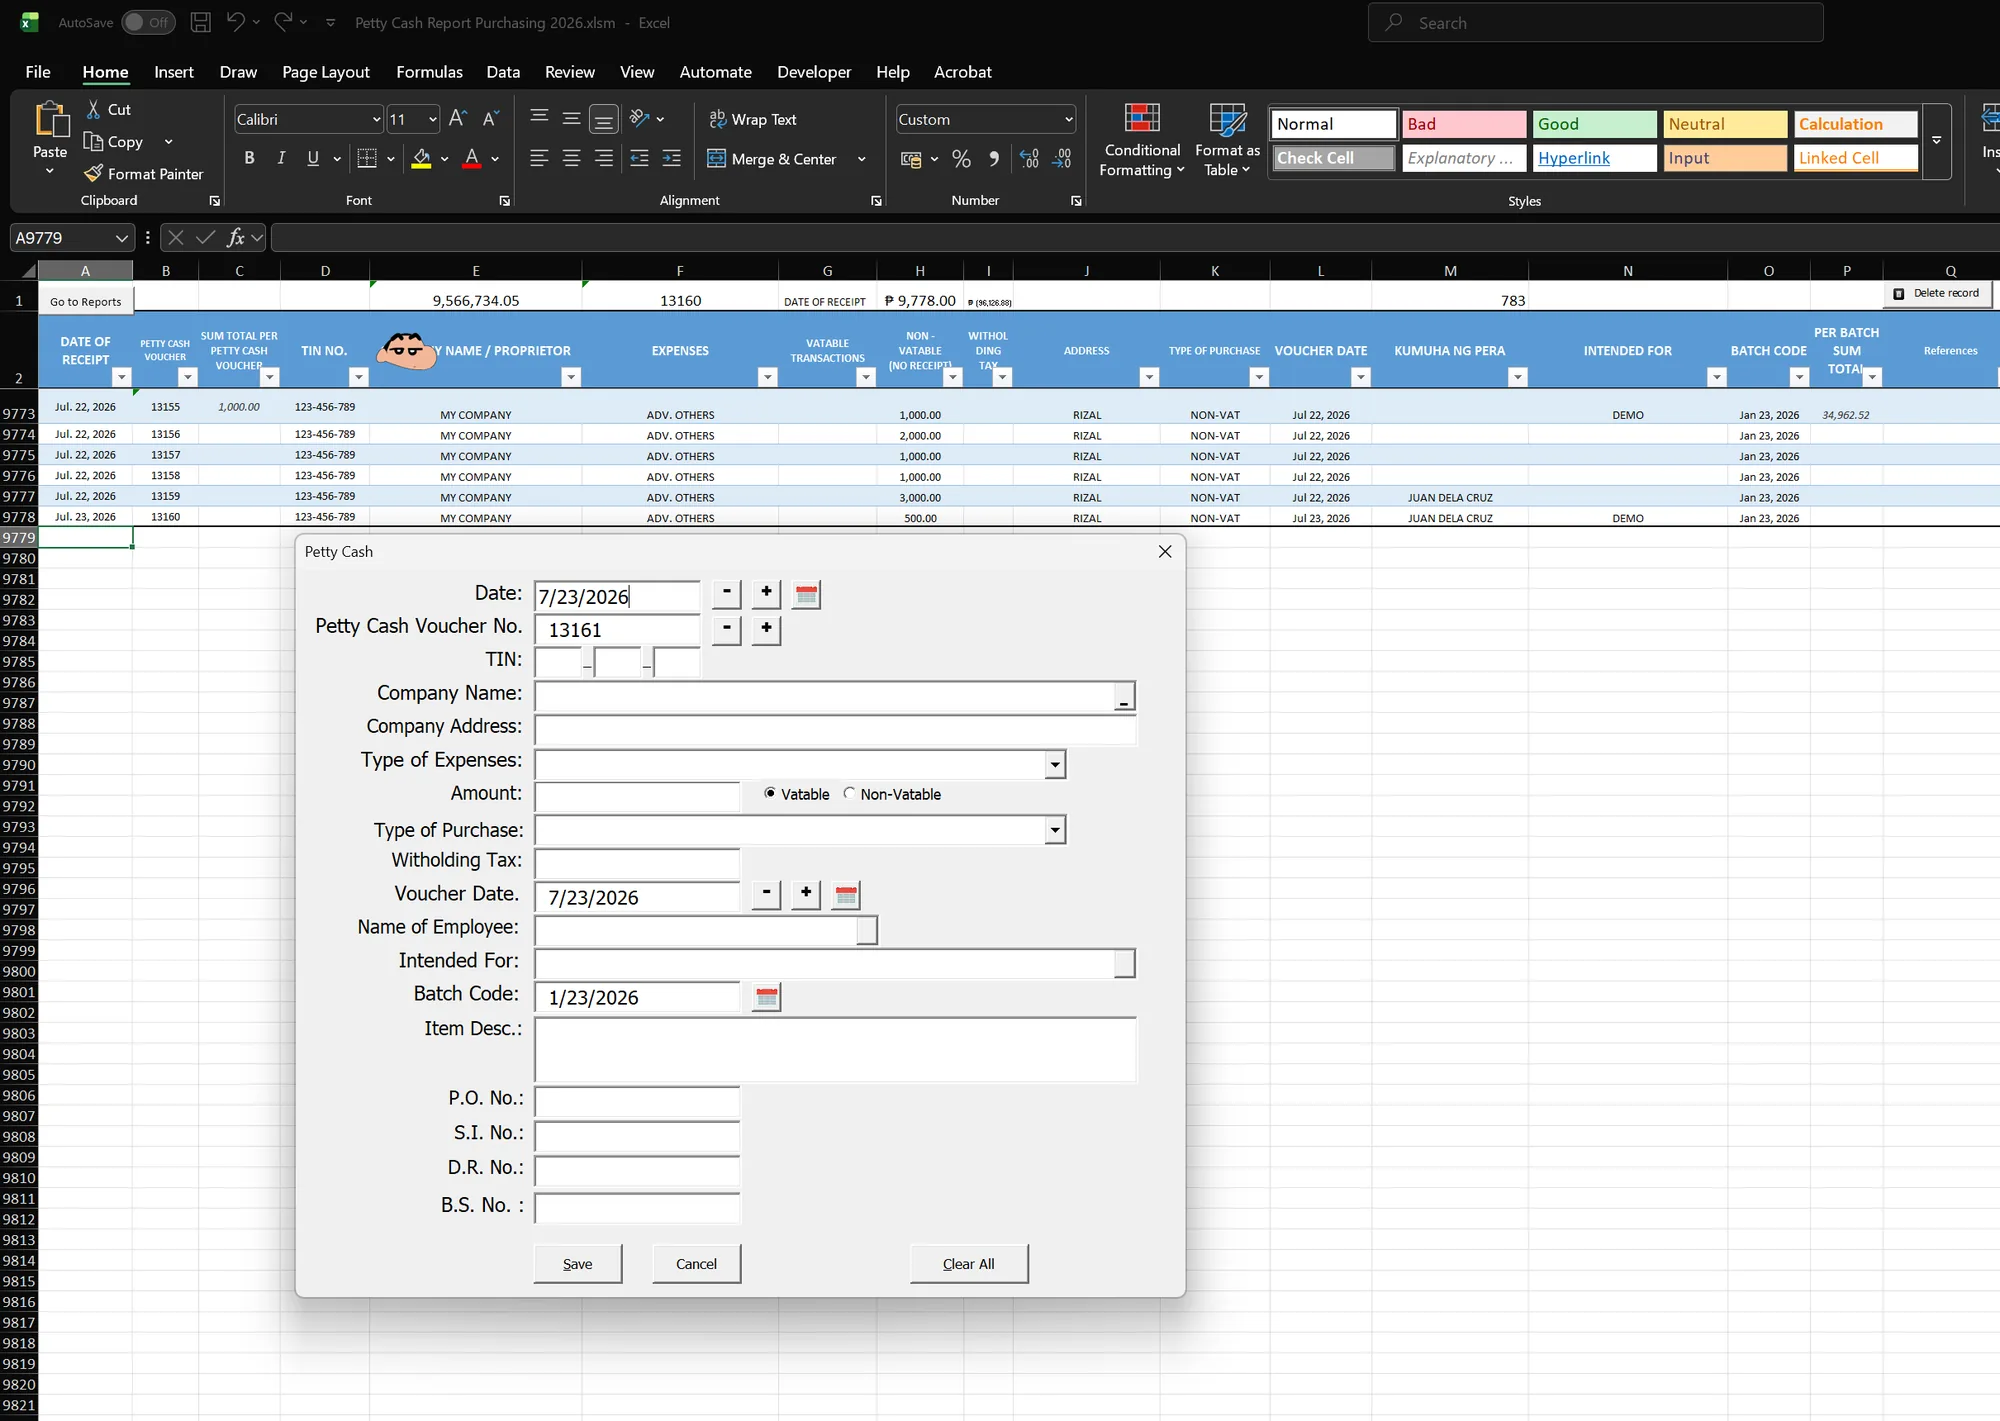Toggle the AutoSave switch

[148, 22]
